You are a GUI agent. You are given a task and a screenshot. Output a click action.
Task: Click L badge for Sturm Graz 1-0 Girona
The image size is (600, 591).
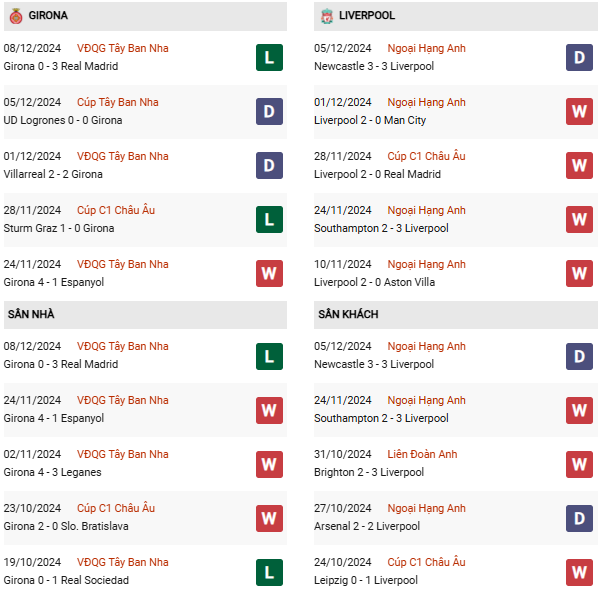pos(269,219)
